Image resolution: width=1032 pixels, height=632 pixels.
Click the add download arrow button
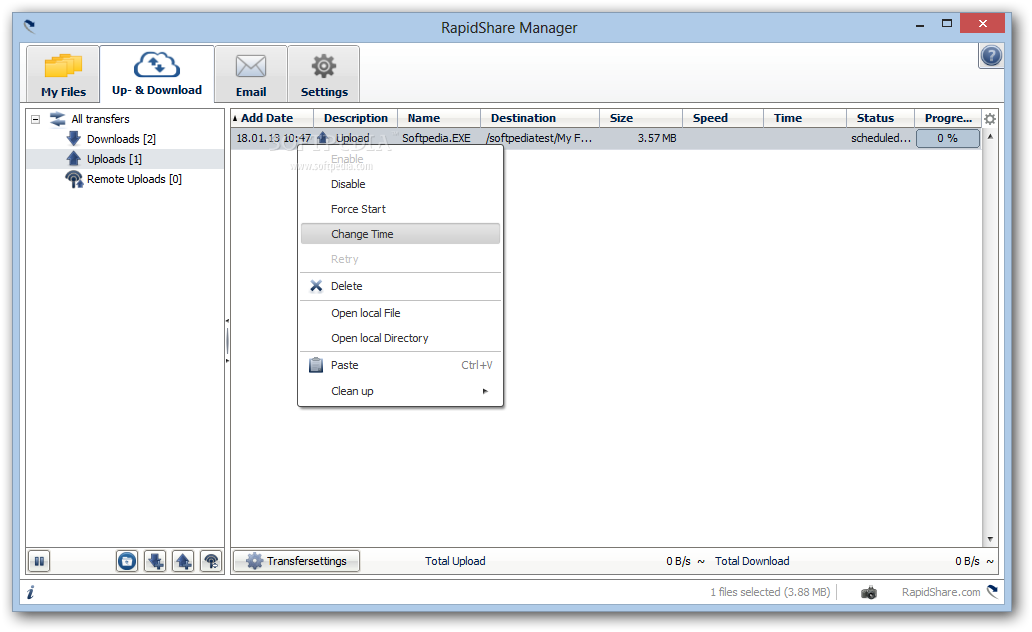coord(155,562)
